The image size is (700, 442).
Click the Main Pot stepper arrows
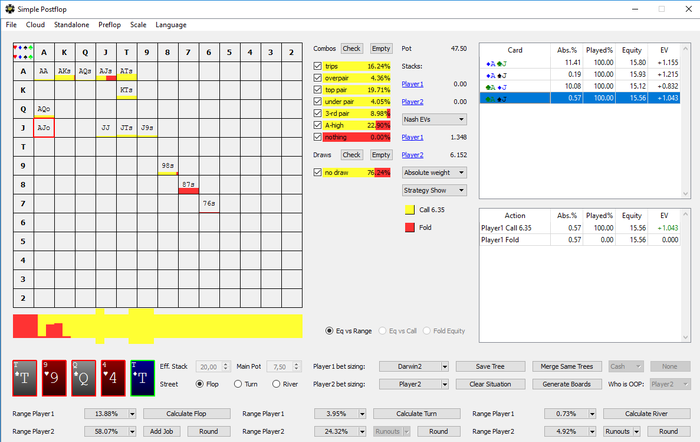click(296, 367)
